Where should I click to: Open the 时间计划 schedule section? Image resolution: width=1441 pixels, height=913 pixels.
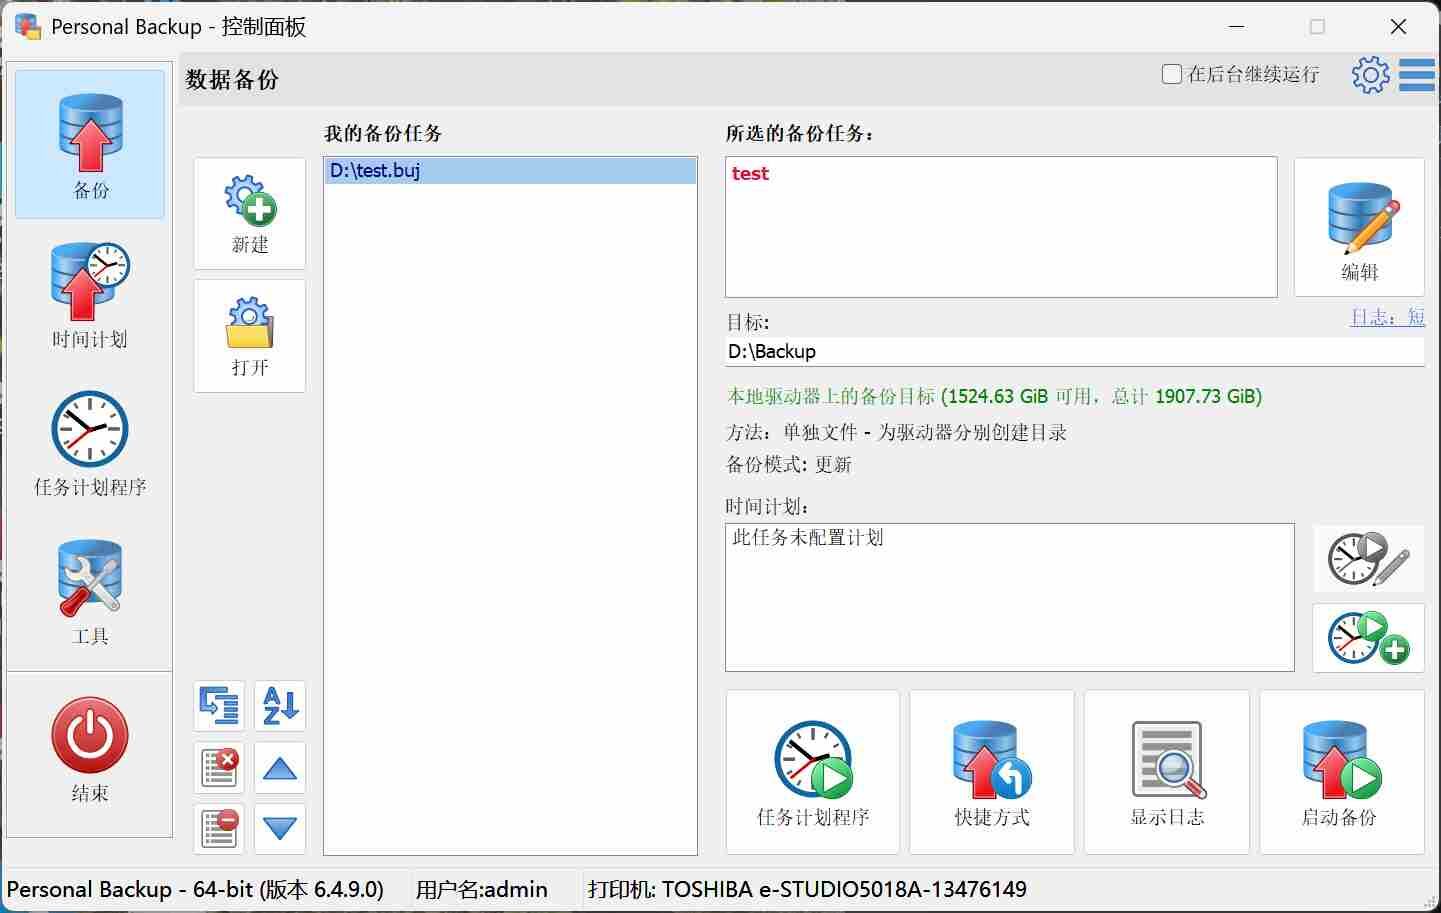pyautogui.click(x=90, y=294)
